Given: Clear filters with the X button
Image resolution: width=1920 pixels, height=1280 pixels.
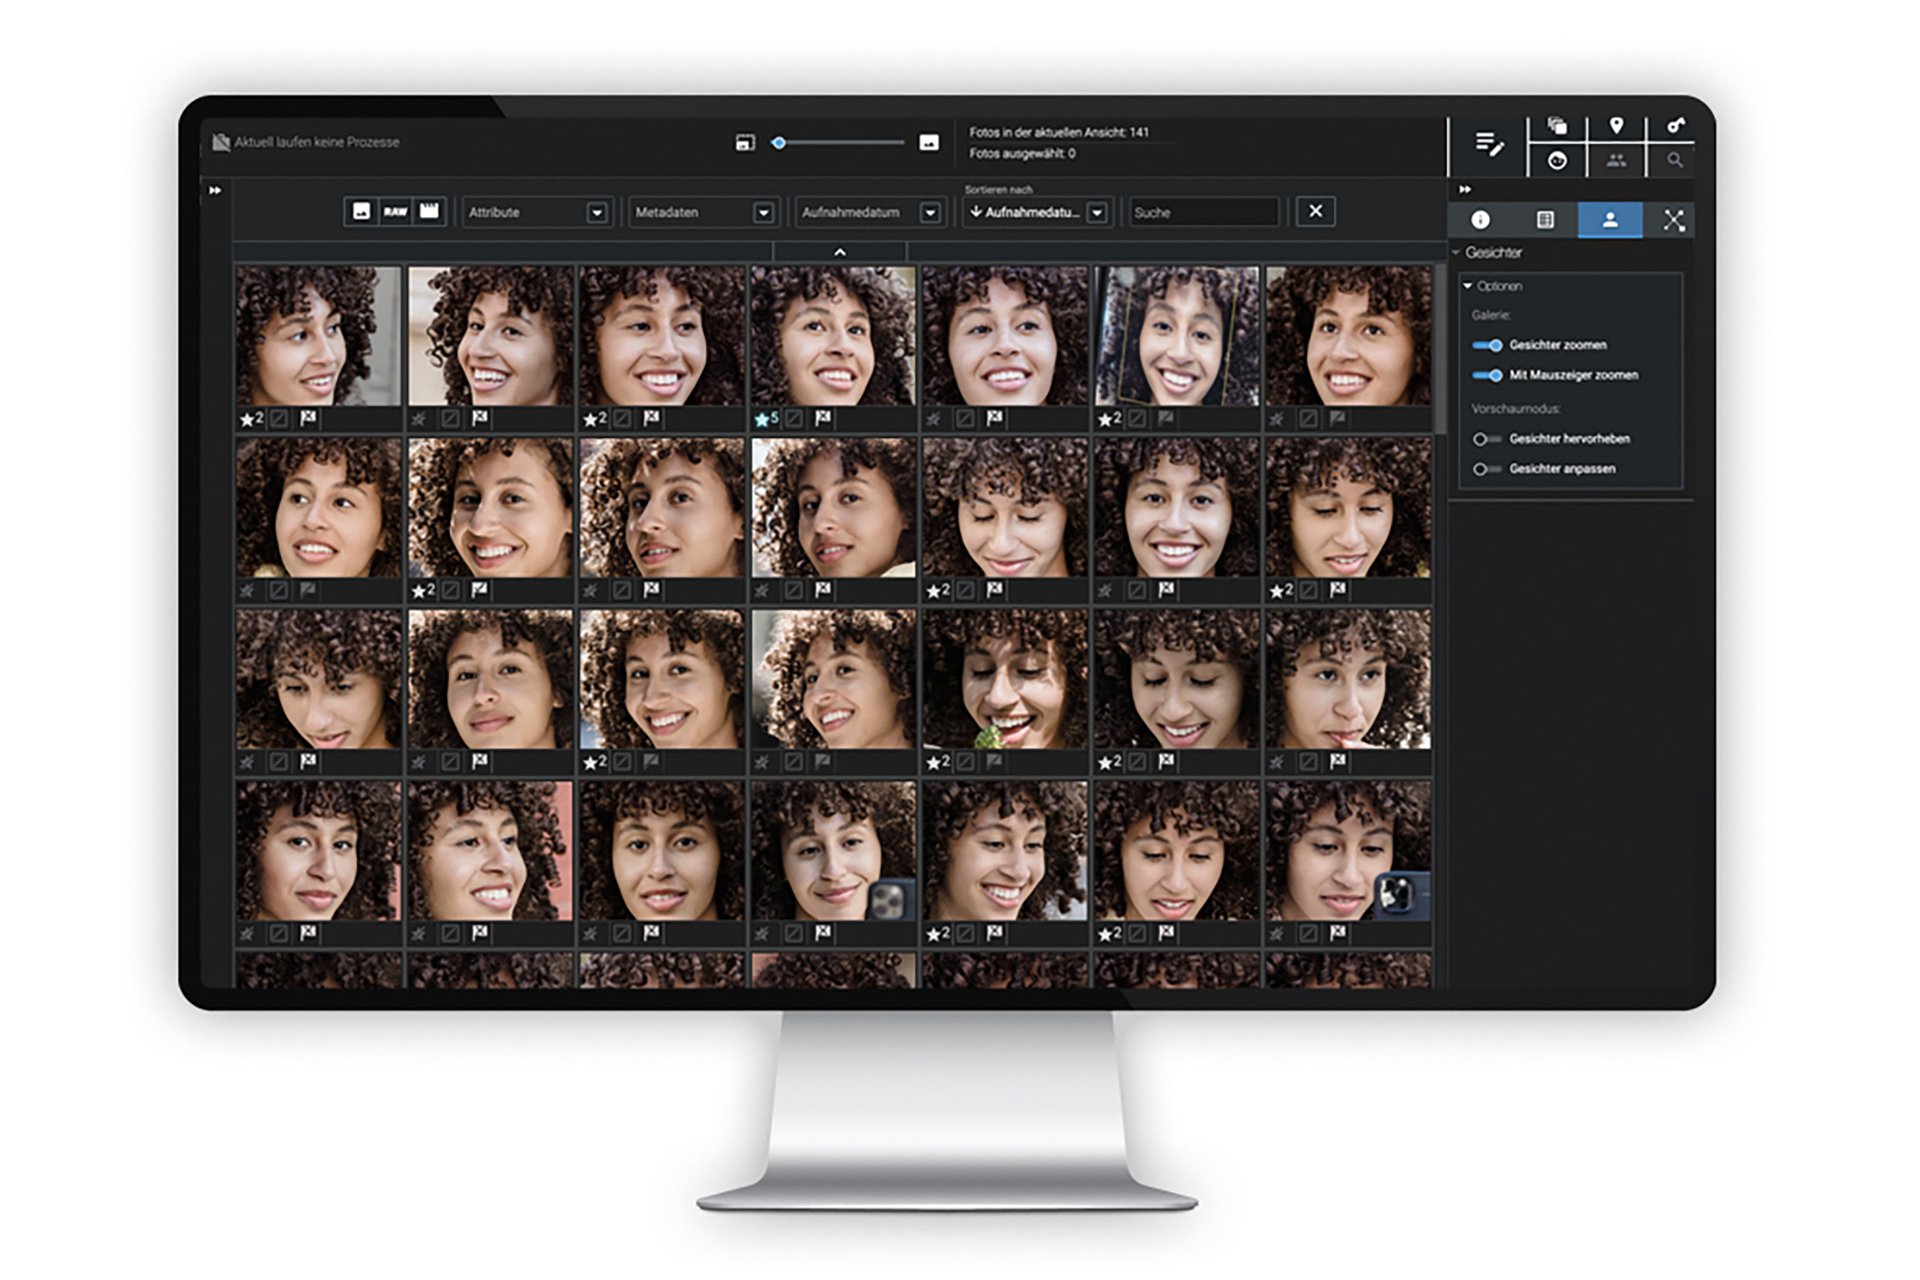Looking at the screenshot, I should [1315, 212].
